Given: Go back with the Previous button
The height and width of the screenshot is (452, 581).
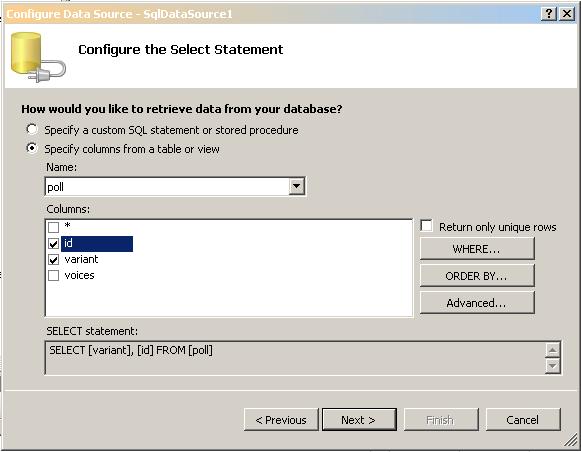Looking at the screenshot, I should [281, 420].
